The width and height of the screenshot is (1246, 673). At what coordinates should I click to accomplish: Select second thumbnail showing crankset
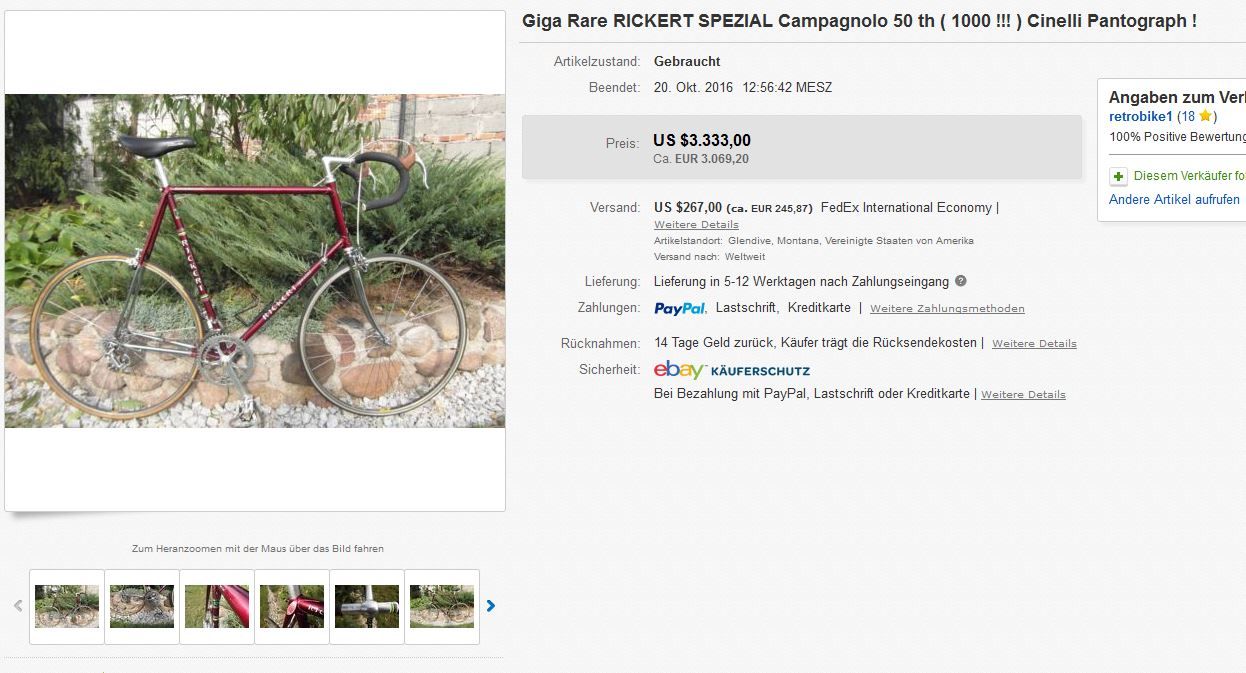click(142, 606)
